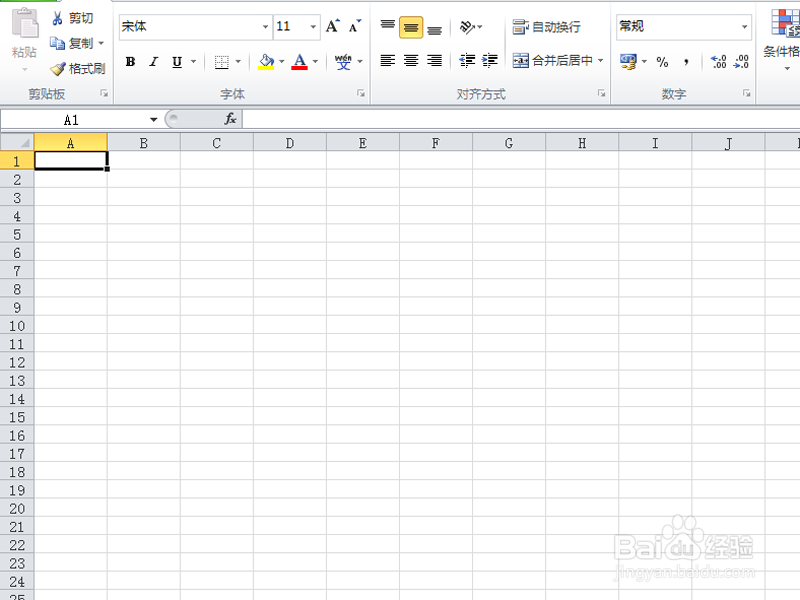Click the phonetic guide (wén) icon
Image resolution: width=800 pixels, height=600 pixels.
click(x=343, y=62)
